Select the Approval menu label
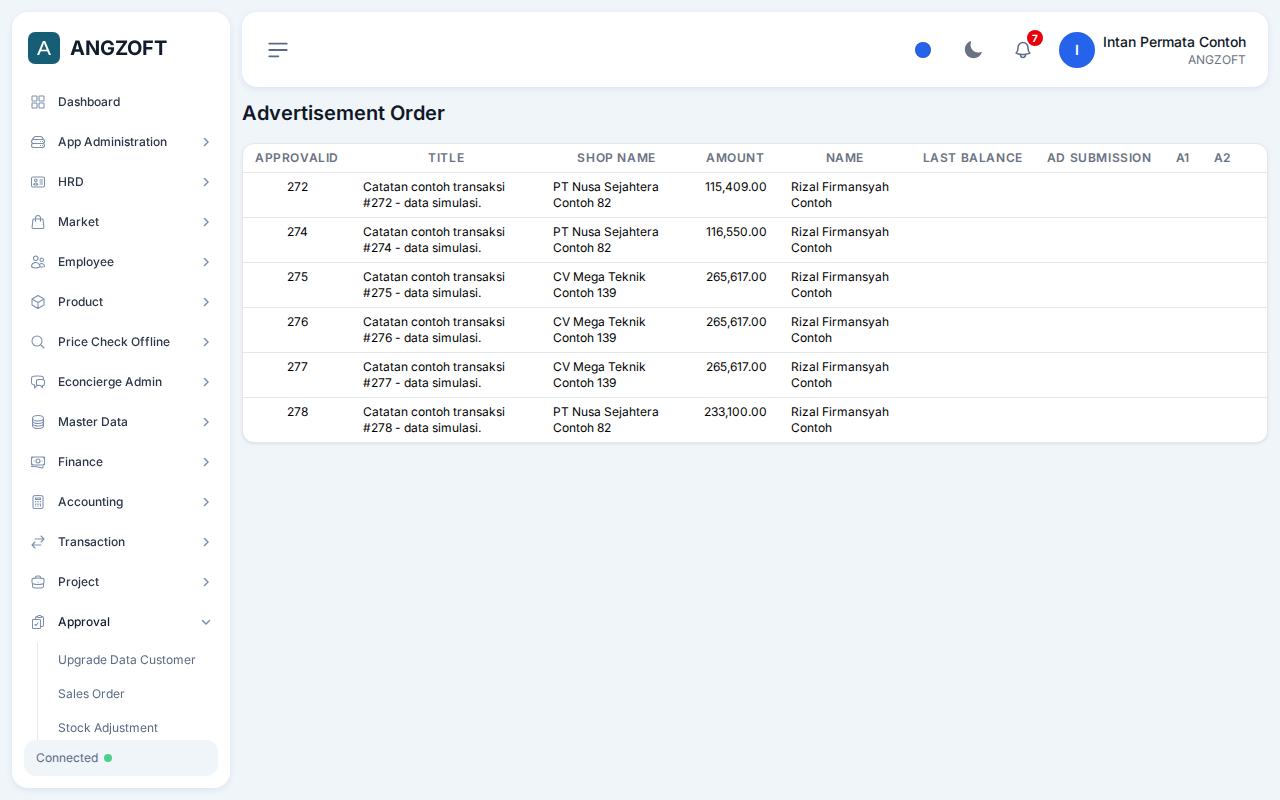 click(x=84, y=622)
